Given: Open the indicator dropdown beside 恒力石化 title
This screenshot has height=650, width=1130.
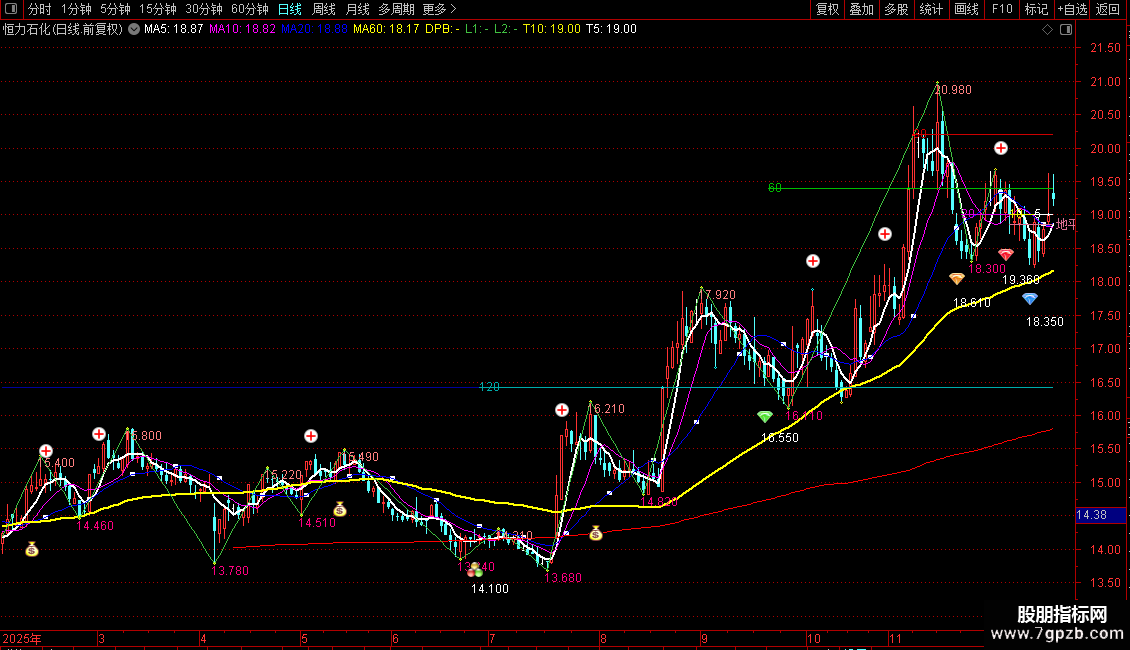Looking at the screenshot, I should (x=134, y=30).
